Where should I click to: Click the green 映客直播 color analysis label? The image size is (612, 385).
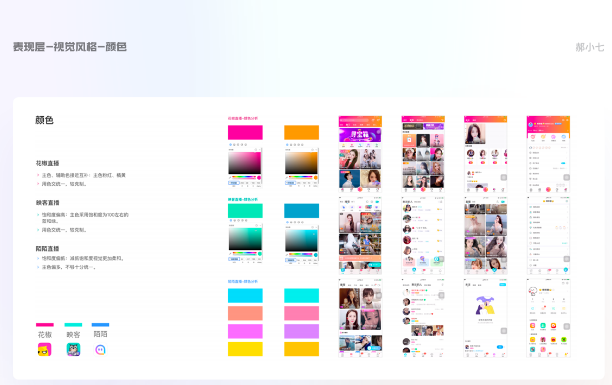click(243, 199)
